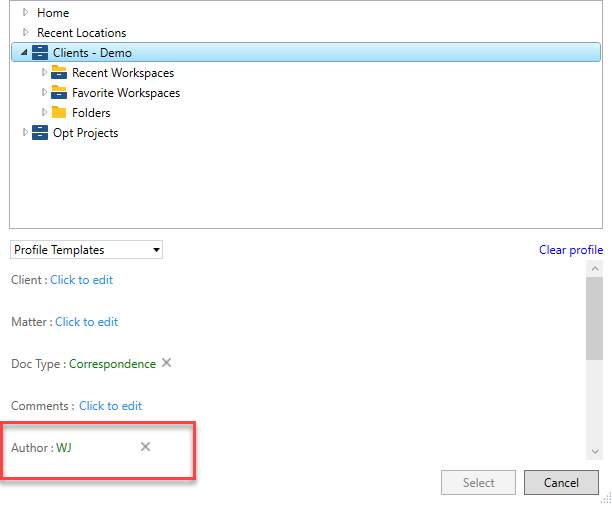Screen dimensions: 612x505
Task: Click the yellow Folders icon
Action: tap(59, 112)
